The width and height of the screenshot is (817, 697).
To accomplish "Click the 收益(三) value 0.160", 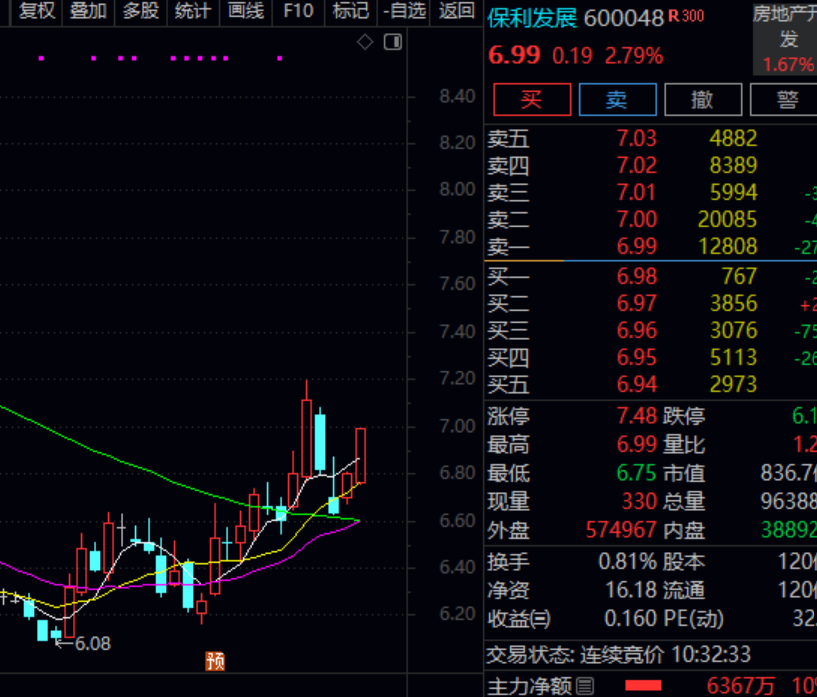I will coord(631,619).
